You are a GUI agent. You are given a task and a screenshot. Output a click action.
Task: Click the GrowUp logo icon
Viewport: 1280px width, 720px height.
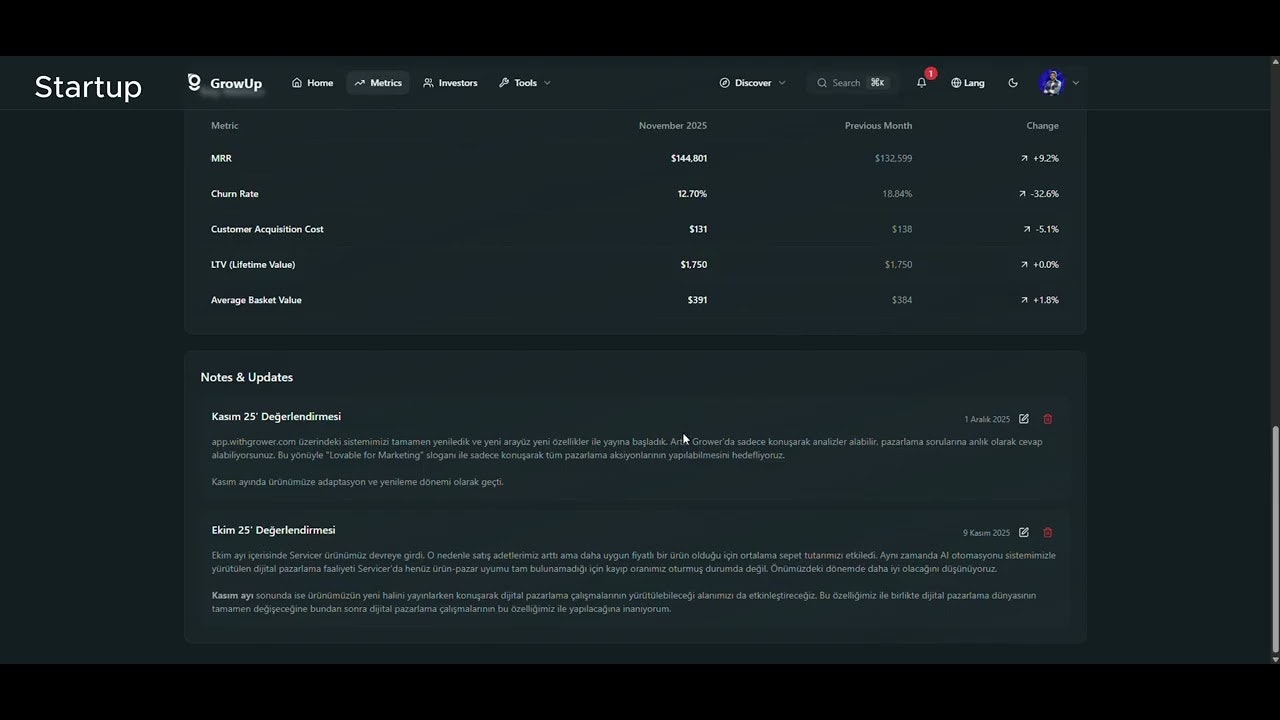click(x=194, y=82)
